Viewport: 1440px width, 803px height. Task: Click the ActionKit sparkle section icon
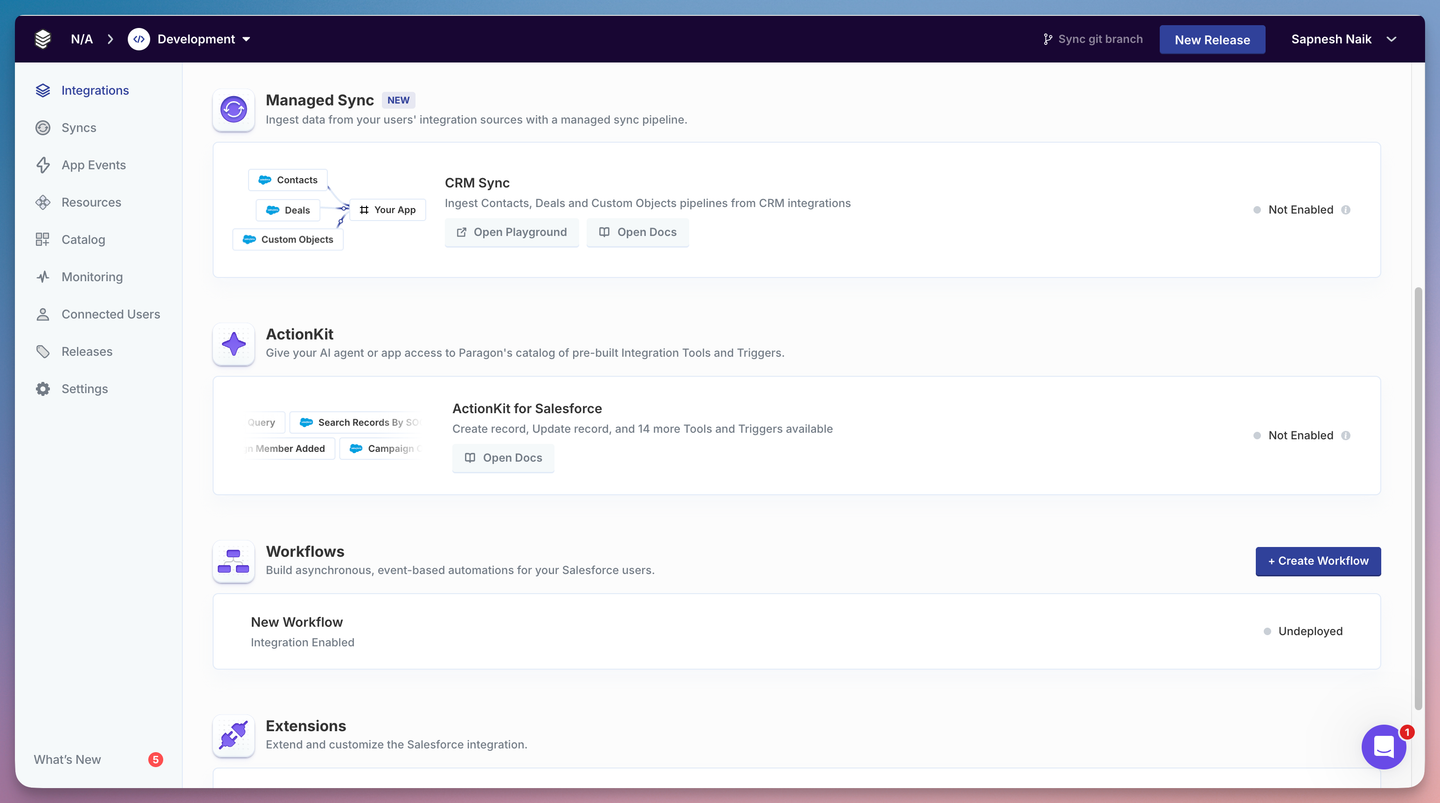point(234,345)
